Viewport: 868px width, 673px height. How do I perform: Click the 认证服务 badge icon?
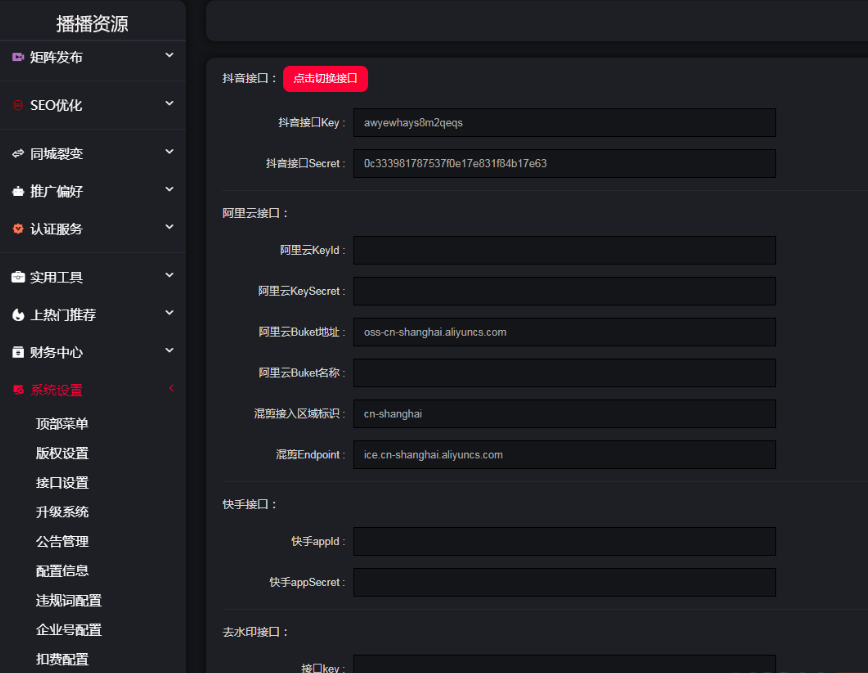[18, 229]
